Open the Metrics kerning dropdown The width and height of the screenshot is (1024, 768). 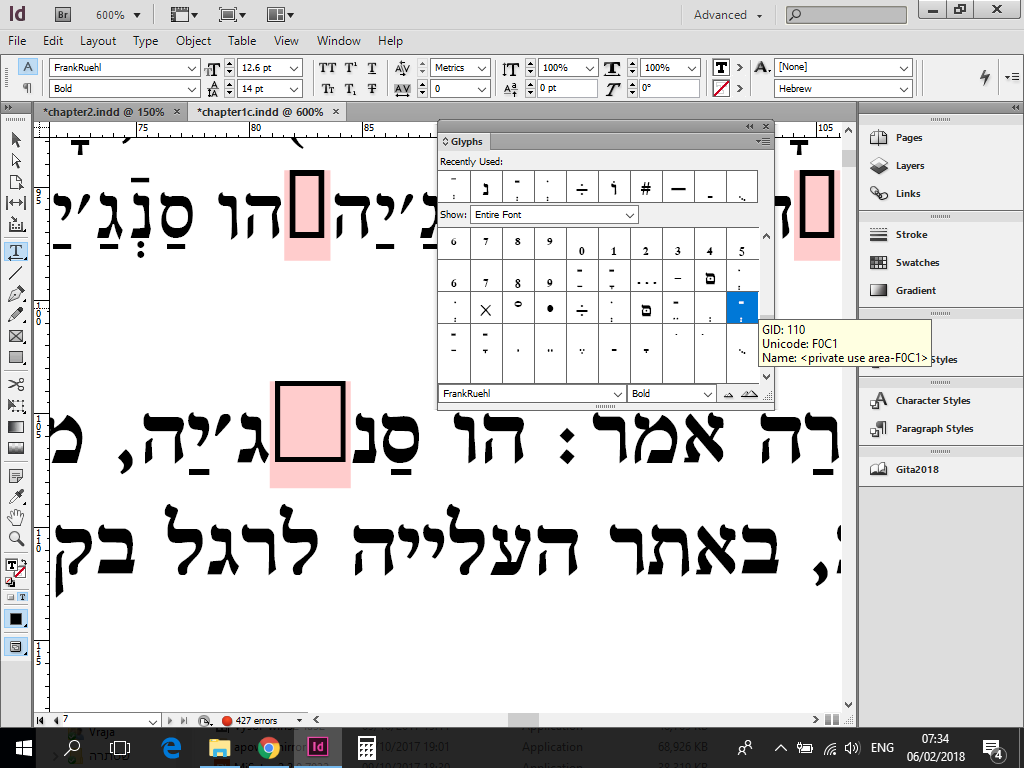[x=482, y=68]
